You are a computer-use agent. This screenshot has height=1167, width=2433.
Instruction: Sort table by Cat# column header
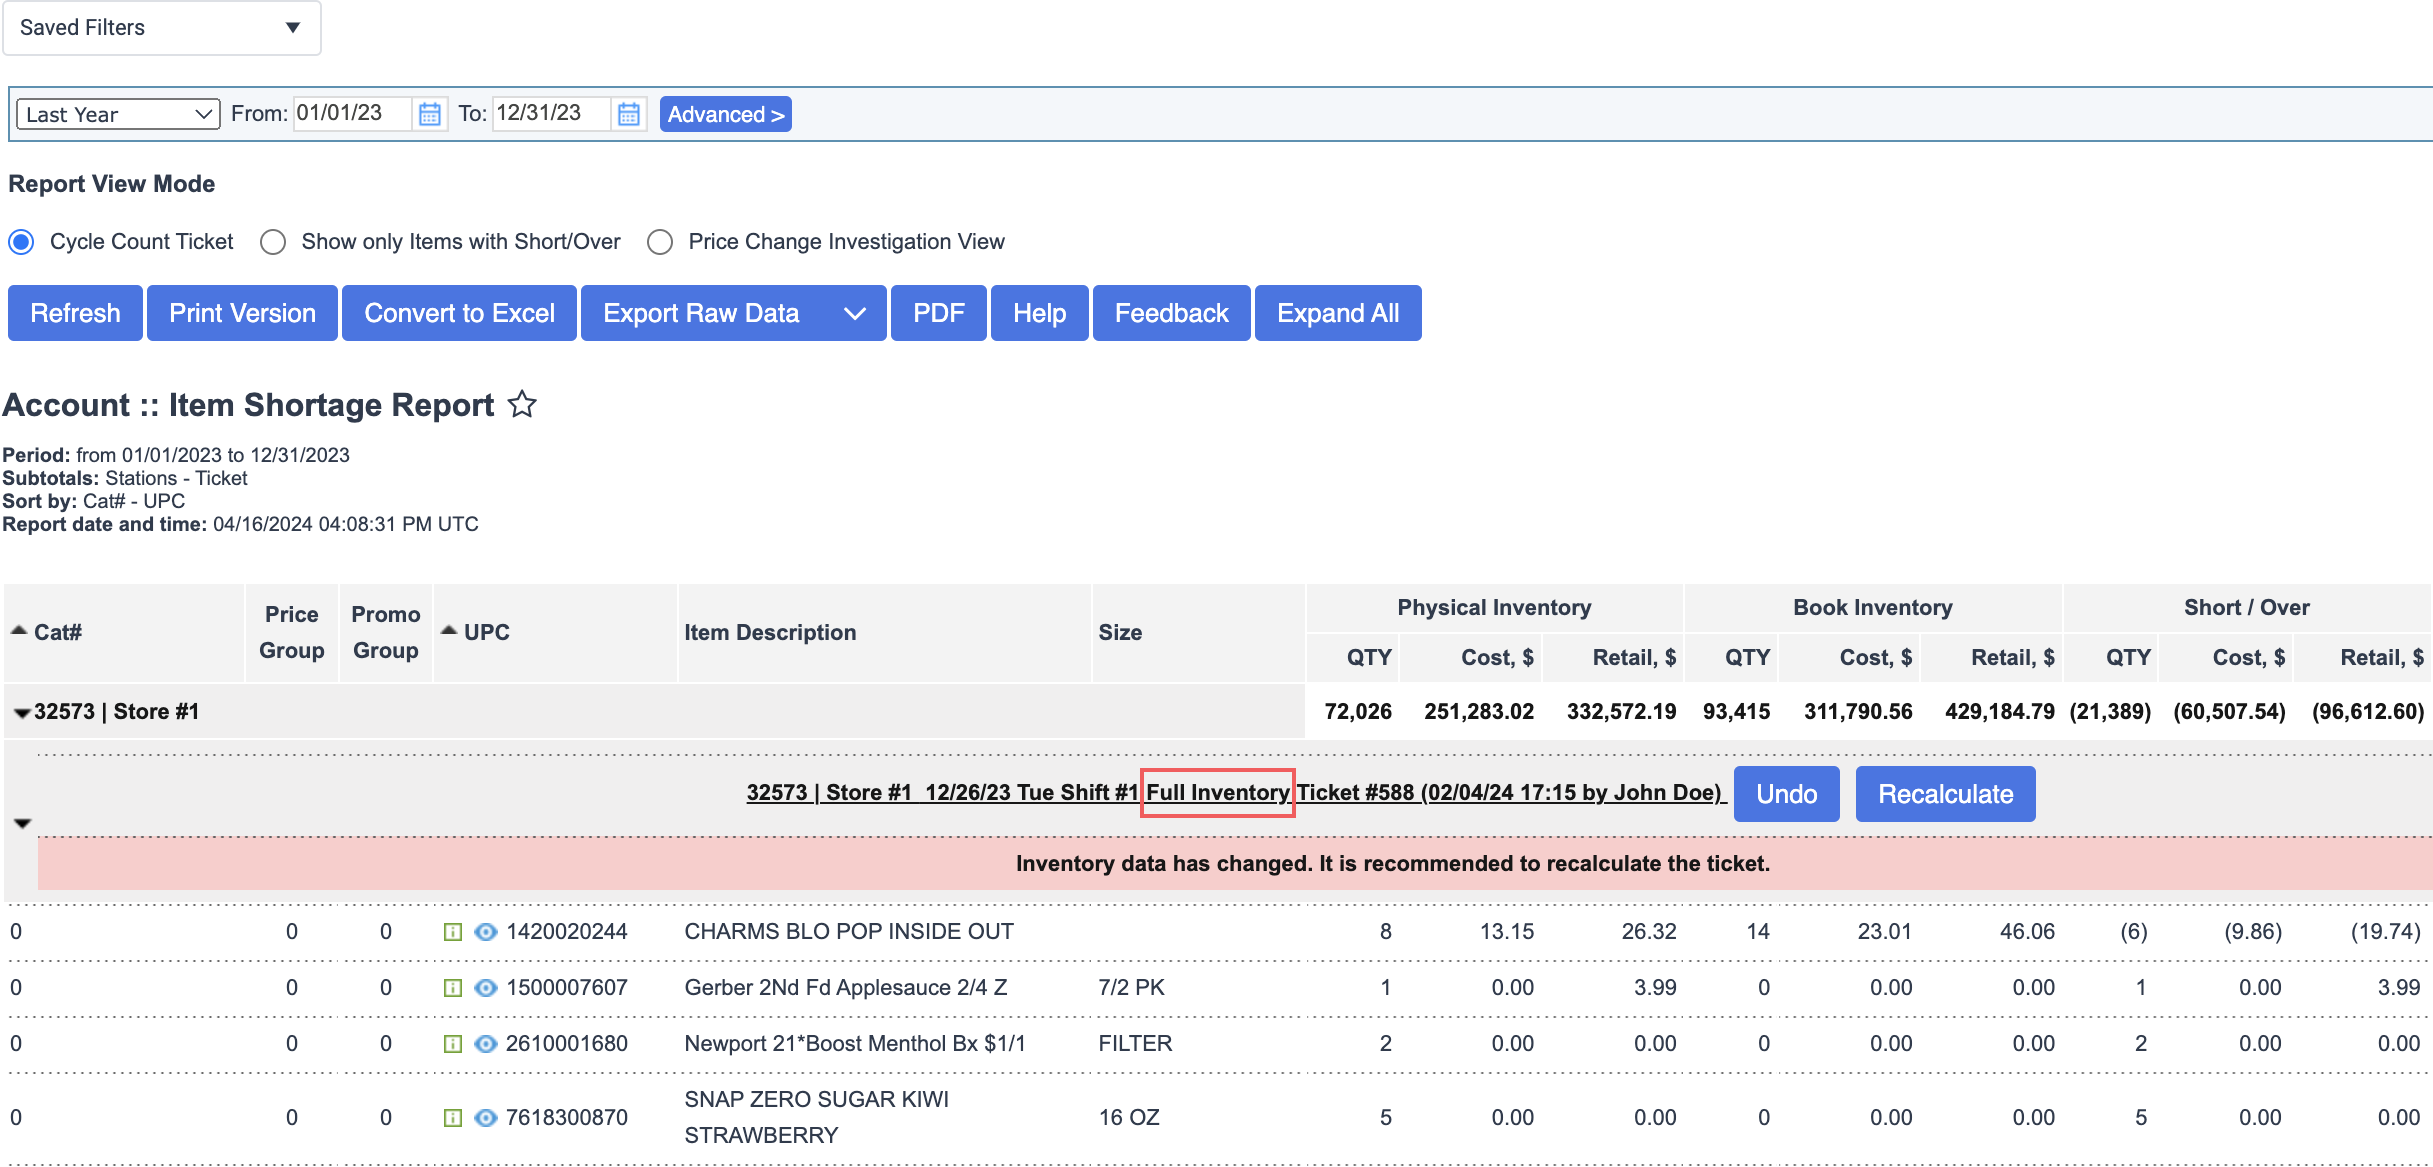pos(57,632)
